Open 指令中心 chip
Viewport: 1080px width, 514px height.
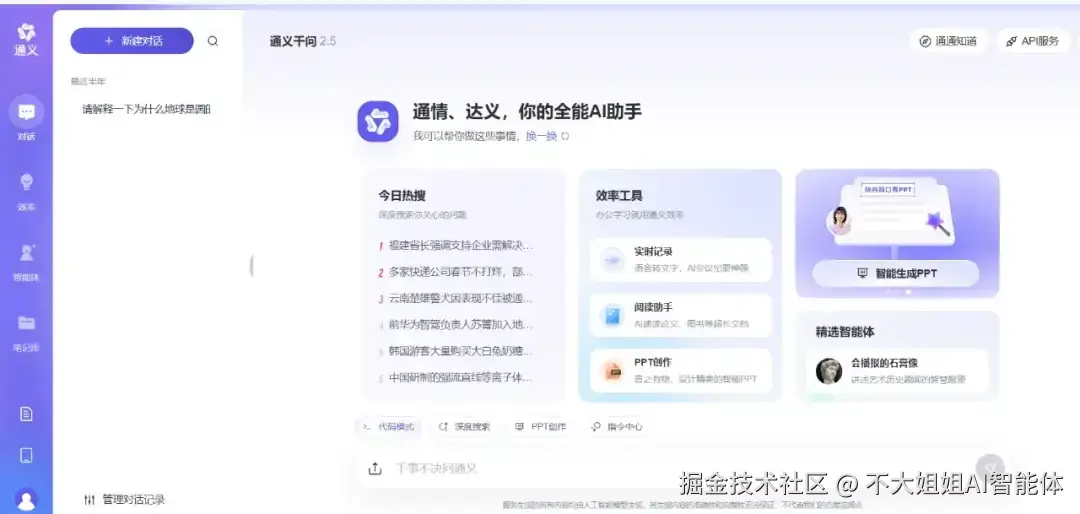[617, 426]
